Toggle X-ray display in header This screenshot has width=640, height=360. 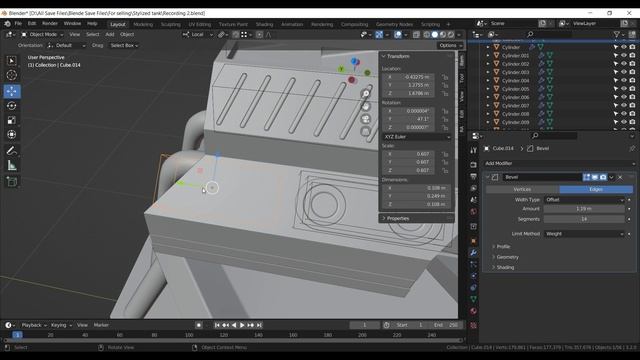[x=416, y=35]
